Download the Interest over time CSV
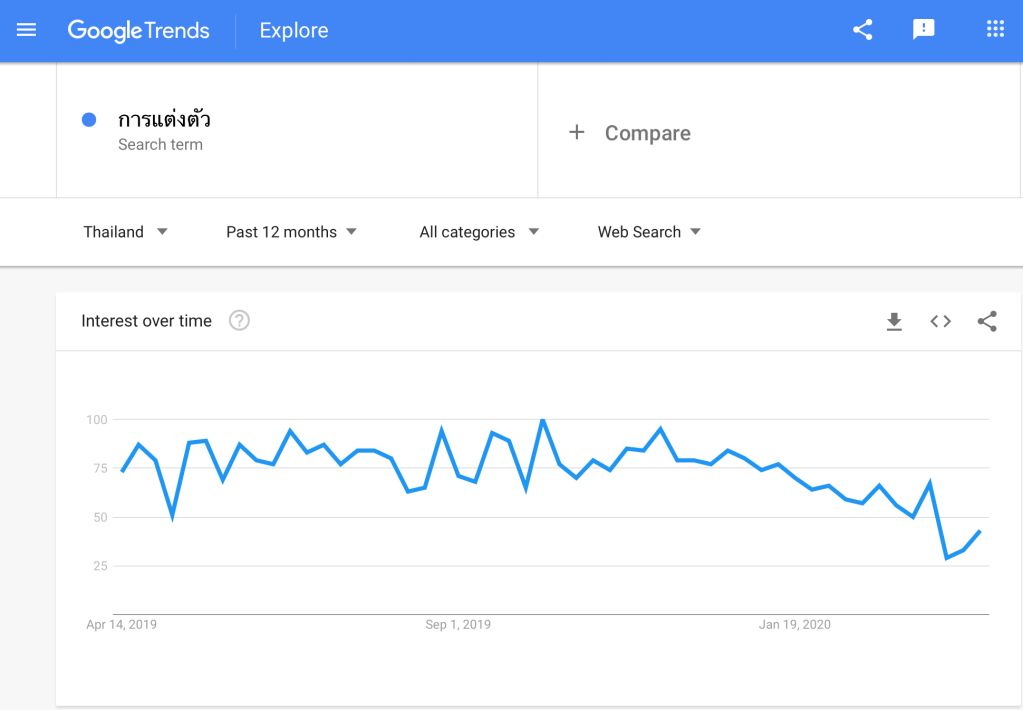 click(894, 321)
